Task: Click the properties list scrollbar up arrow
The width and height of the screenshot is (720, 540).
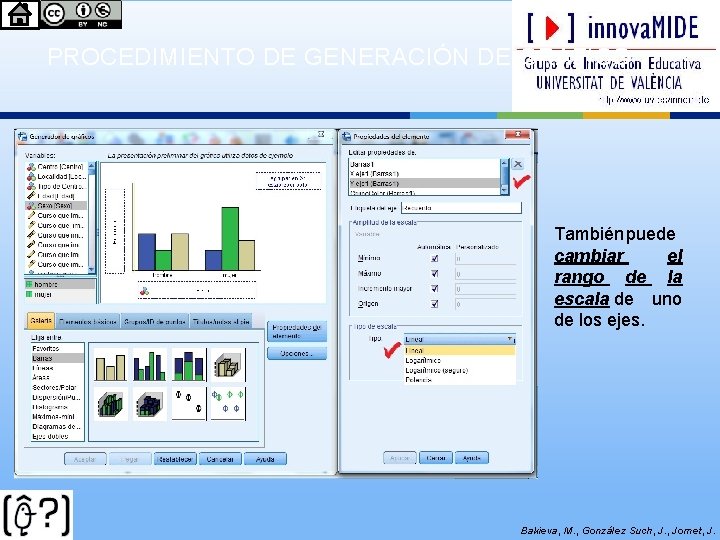Action: [505, 163]
